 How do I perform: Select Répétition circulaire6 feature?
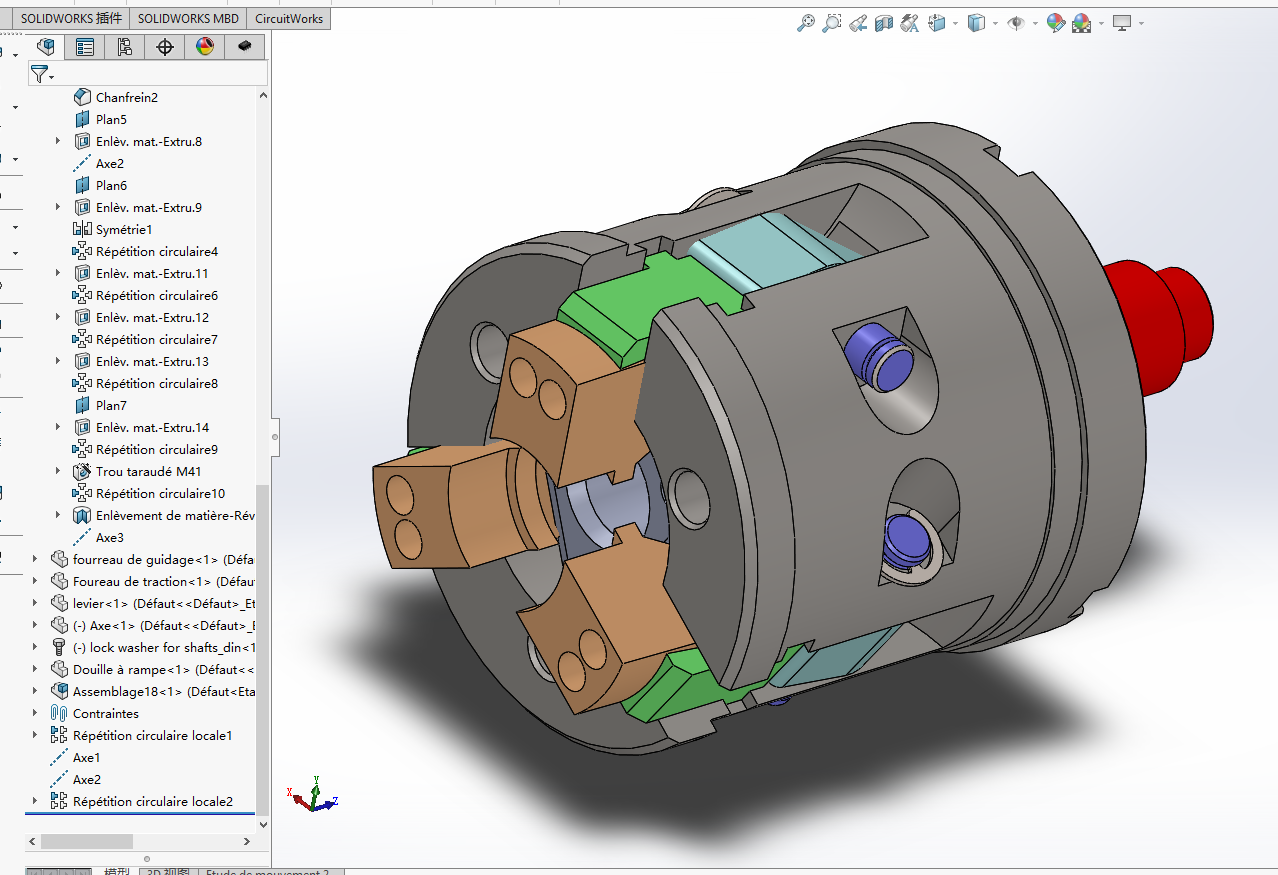157,295
